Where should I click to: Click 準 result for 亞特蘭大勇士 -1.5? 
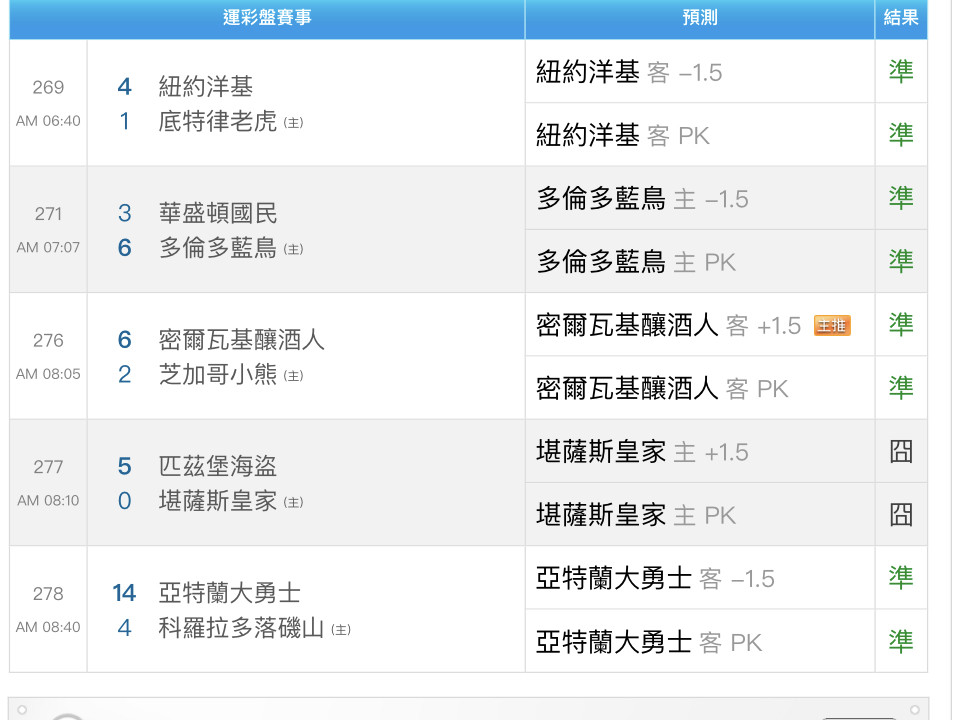click(x=901, y=579)
